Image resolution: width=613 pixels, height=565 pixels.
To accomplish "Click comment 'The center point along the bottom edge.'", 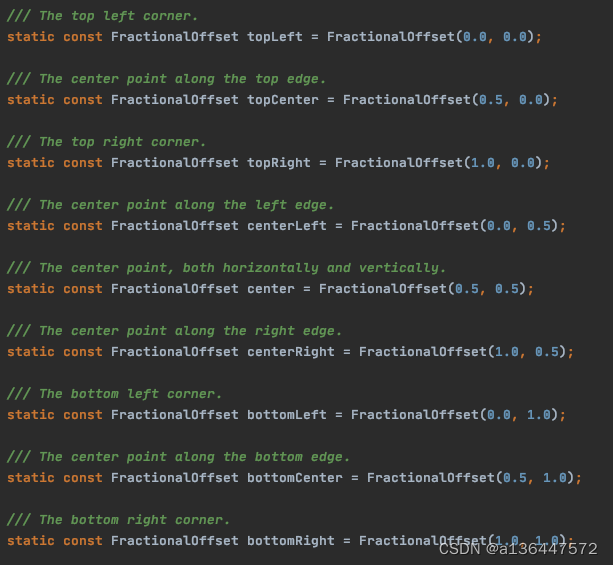I will [194, 457].
